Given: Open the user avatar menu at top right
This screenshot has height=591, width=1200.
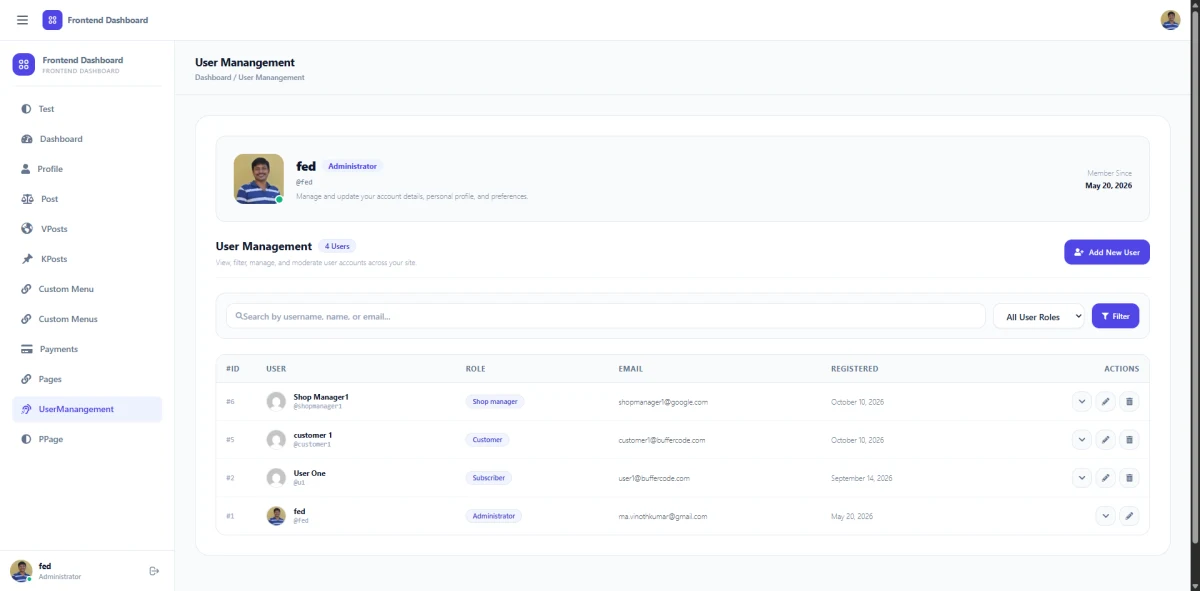Looking at the screenshot, I should click(1170, 20).
